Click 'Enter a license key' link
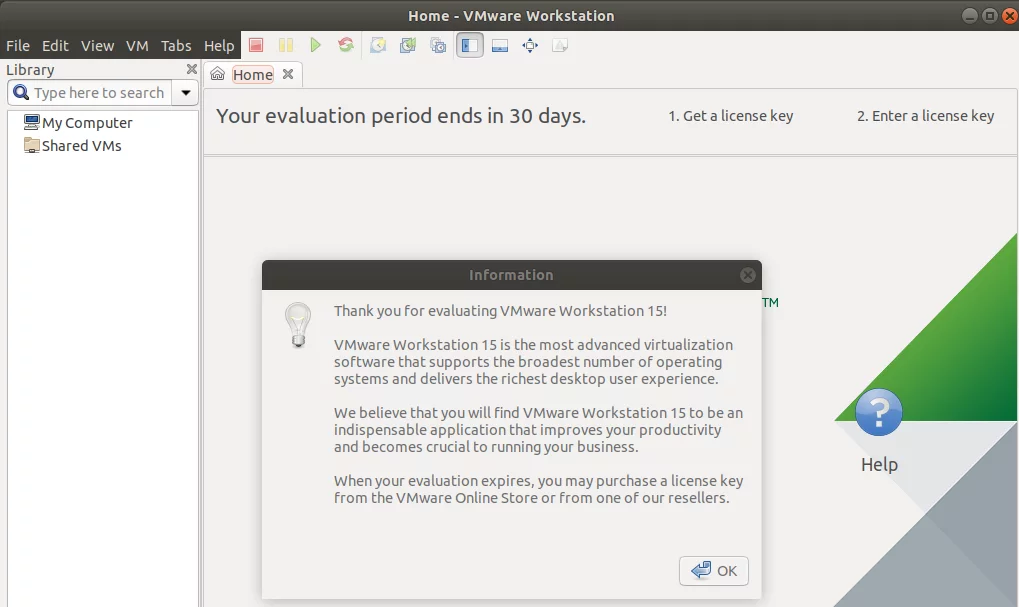The width and height of the screenshot is (1019, 607). [925, 116]
